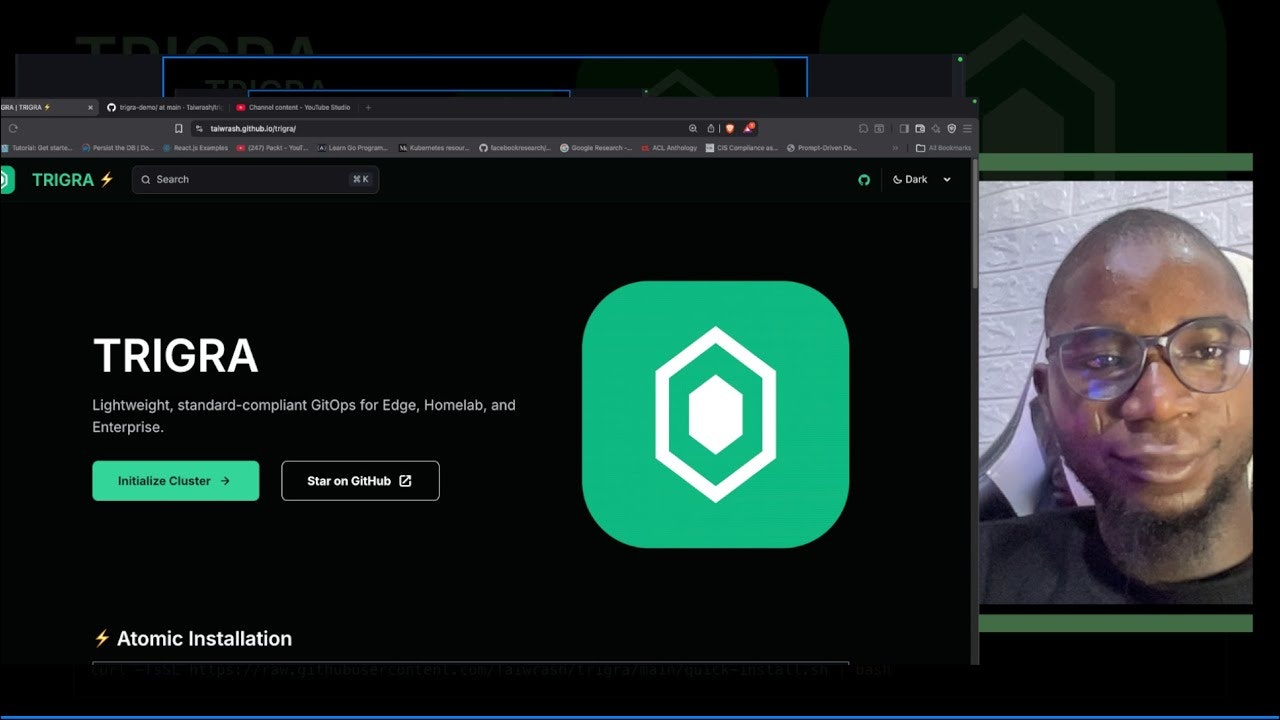This screenshot has height=720, width=1280.
Task: Open the Dark theme dropdown
Action: (x=921, y=180)
